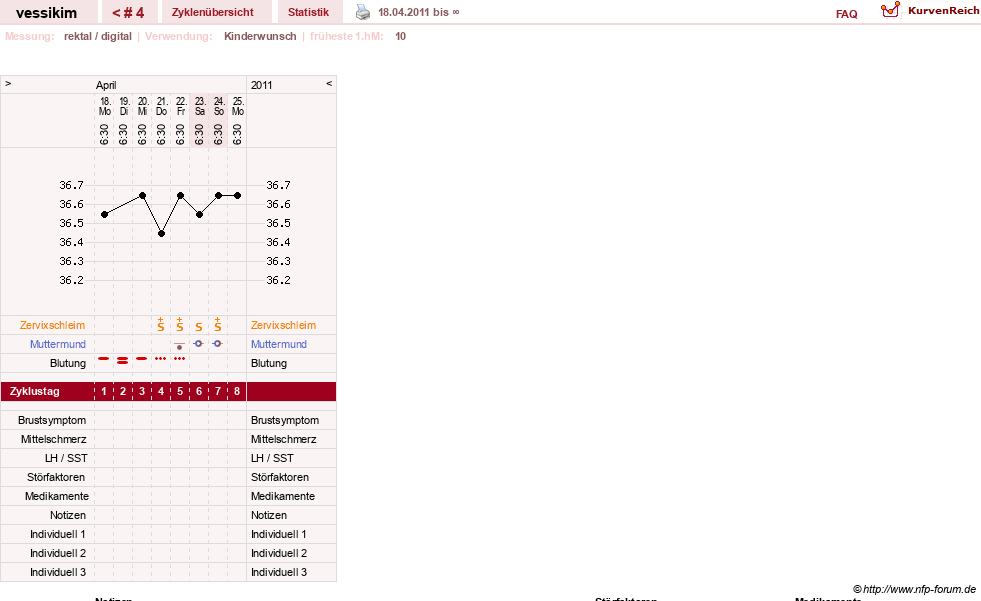Click the left Zervixschleim label
Screen dimensions: 981x601
pos(53,325)
